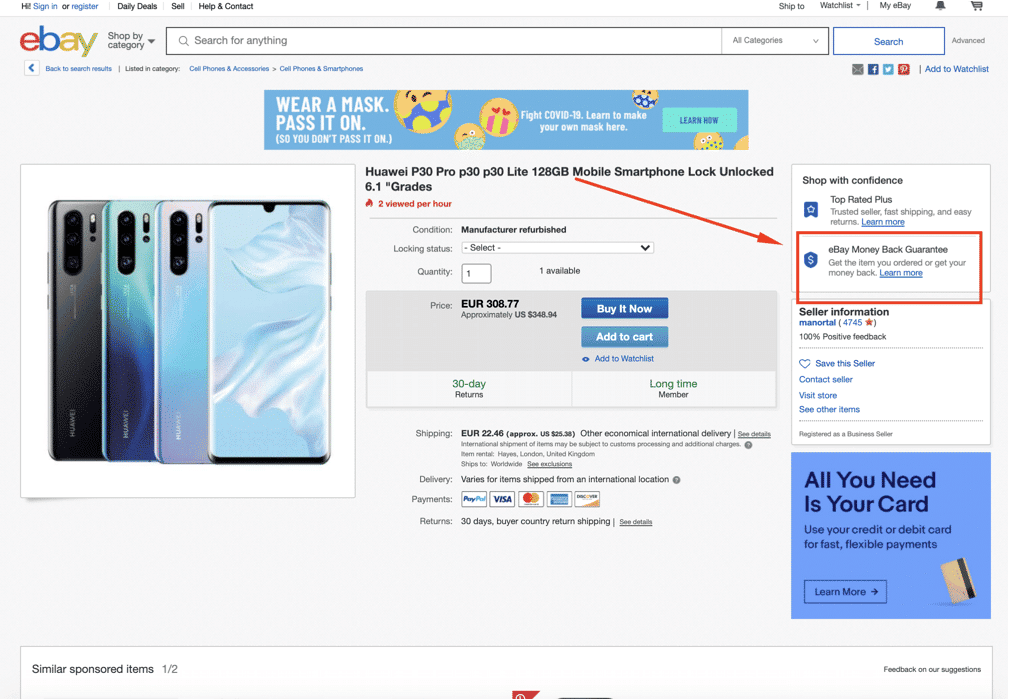
Task: Click the help icon next to customs charges note
Action: [x=748, y=445]
